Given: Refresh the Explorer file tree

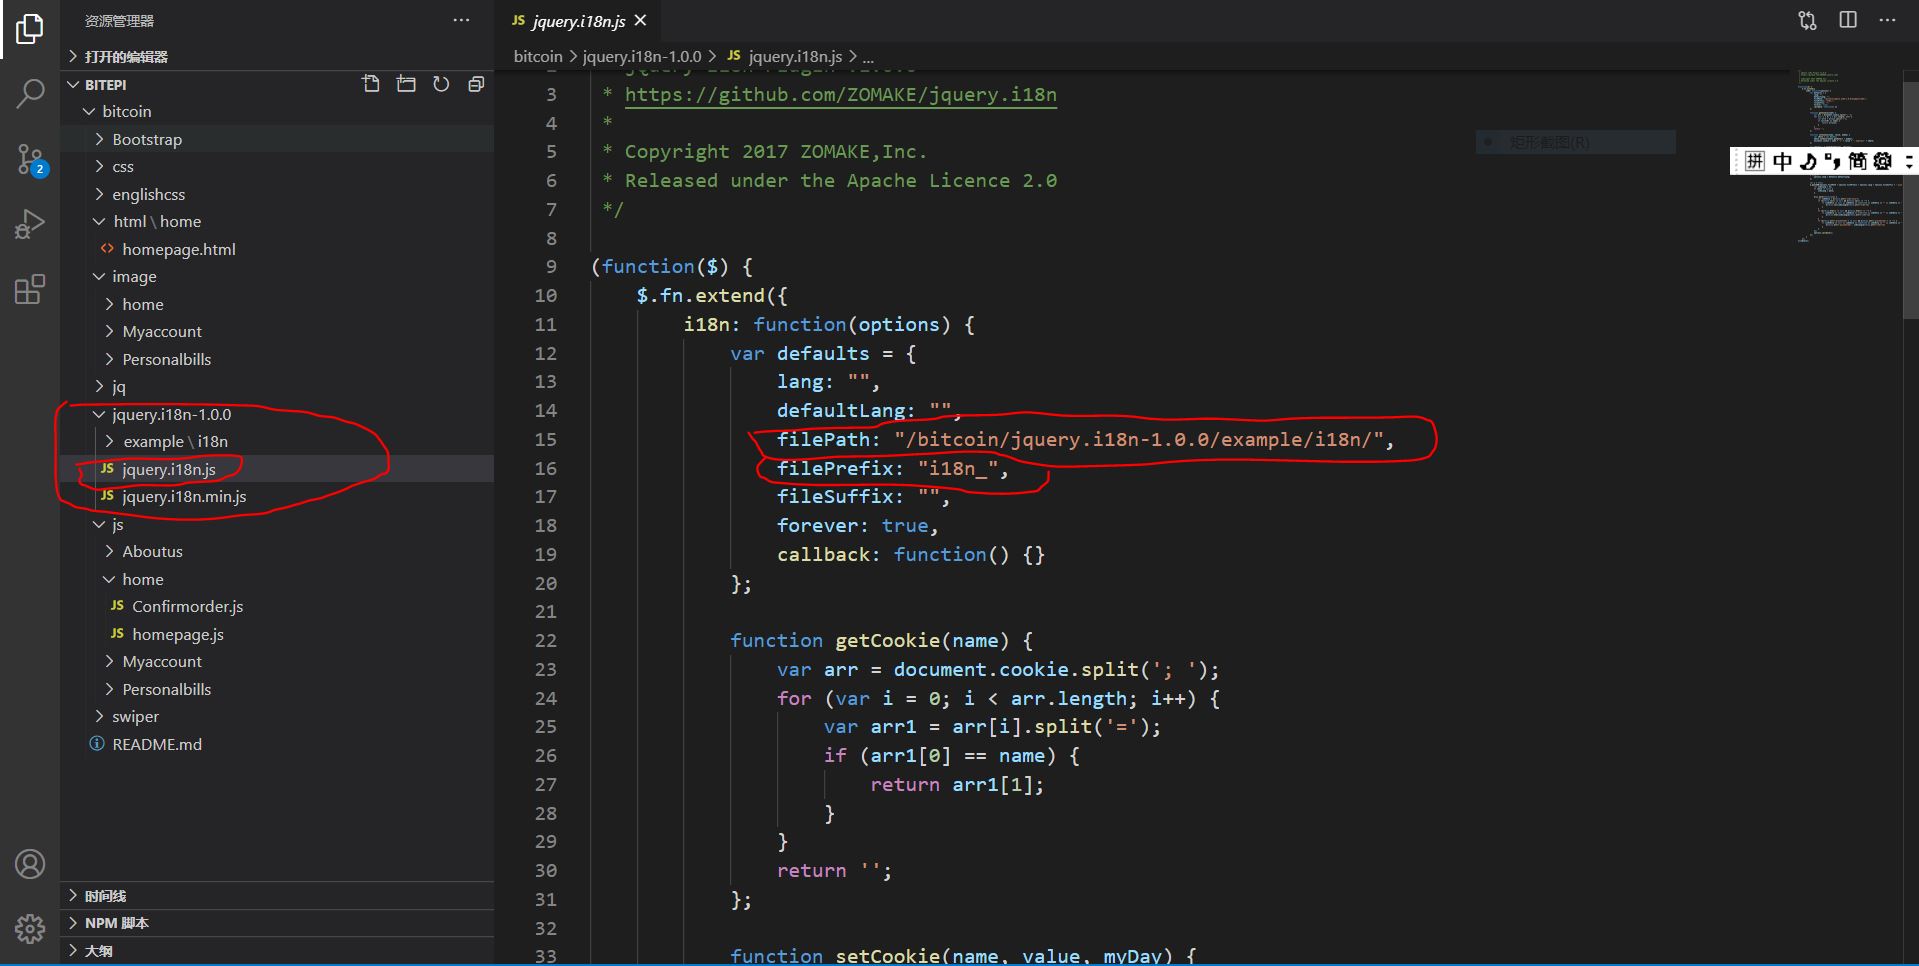Looking at the screenshot, I should [x=441, y=84].
